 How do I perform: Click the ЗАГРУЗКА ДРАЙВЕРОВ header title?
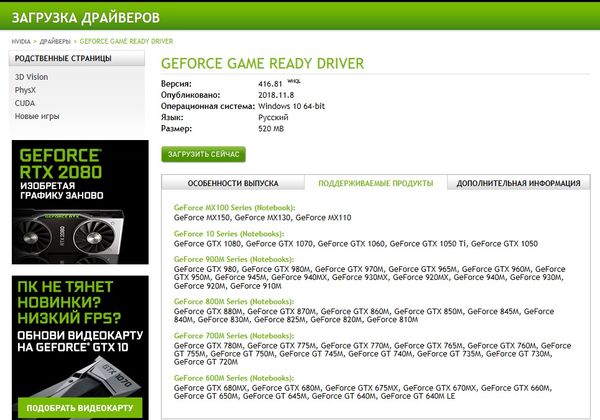86,18
